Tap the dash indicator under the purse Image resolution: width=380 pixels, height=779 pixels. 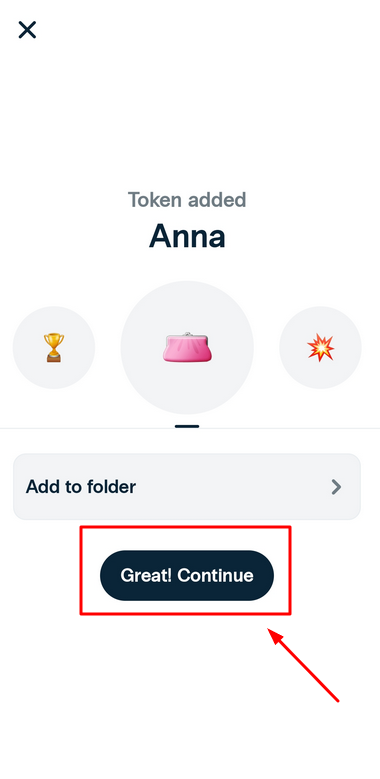187,426
